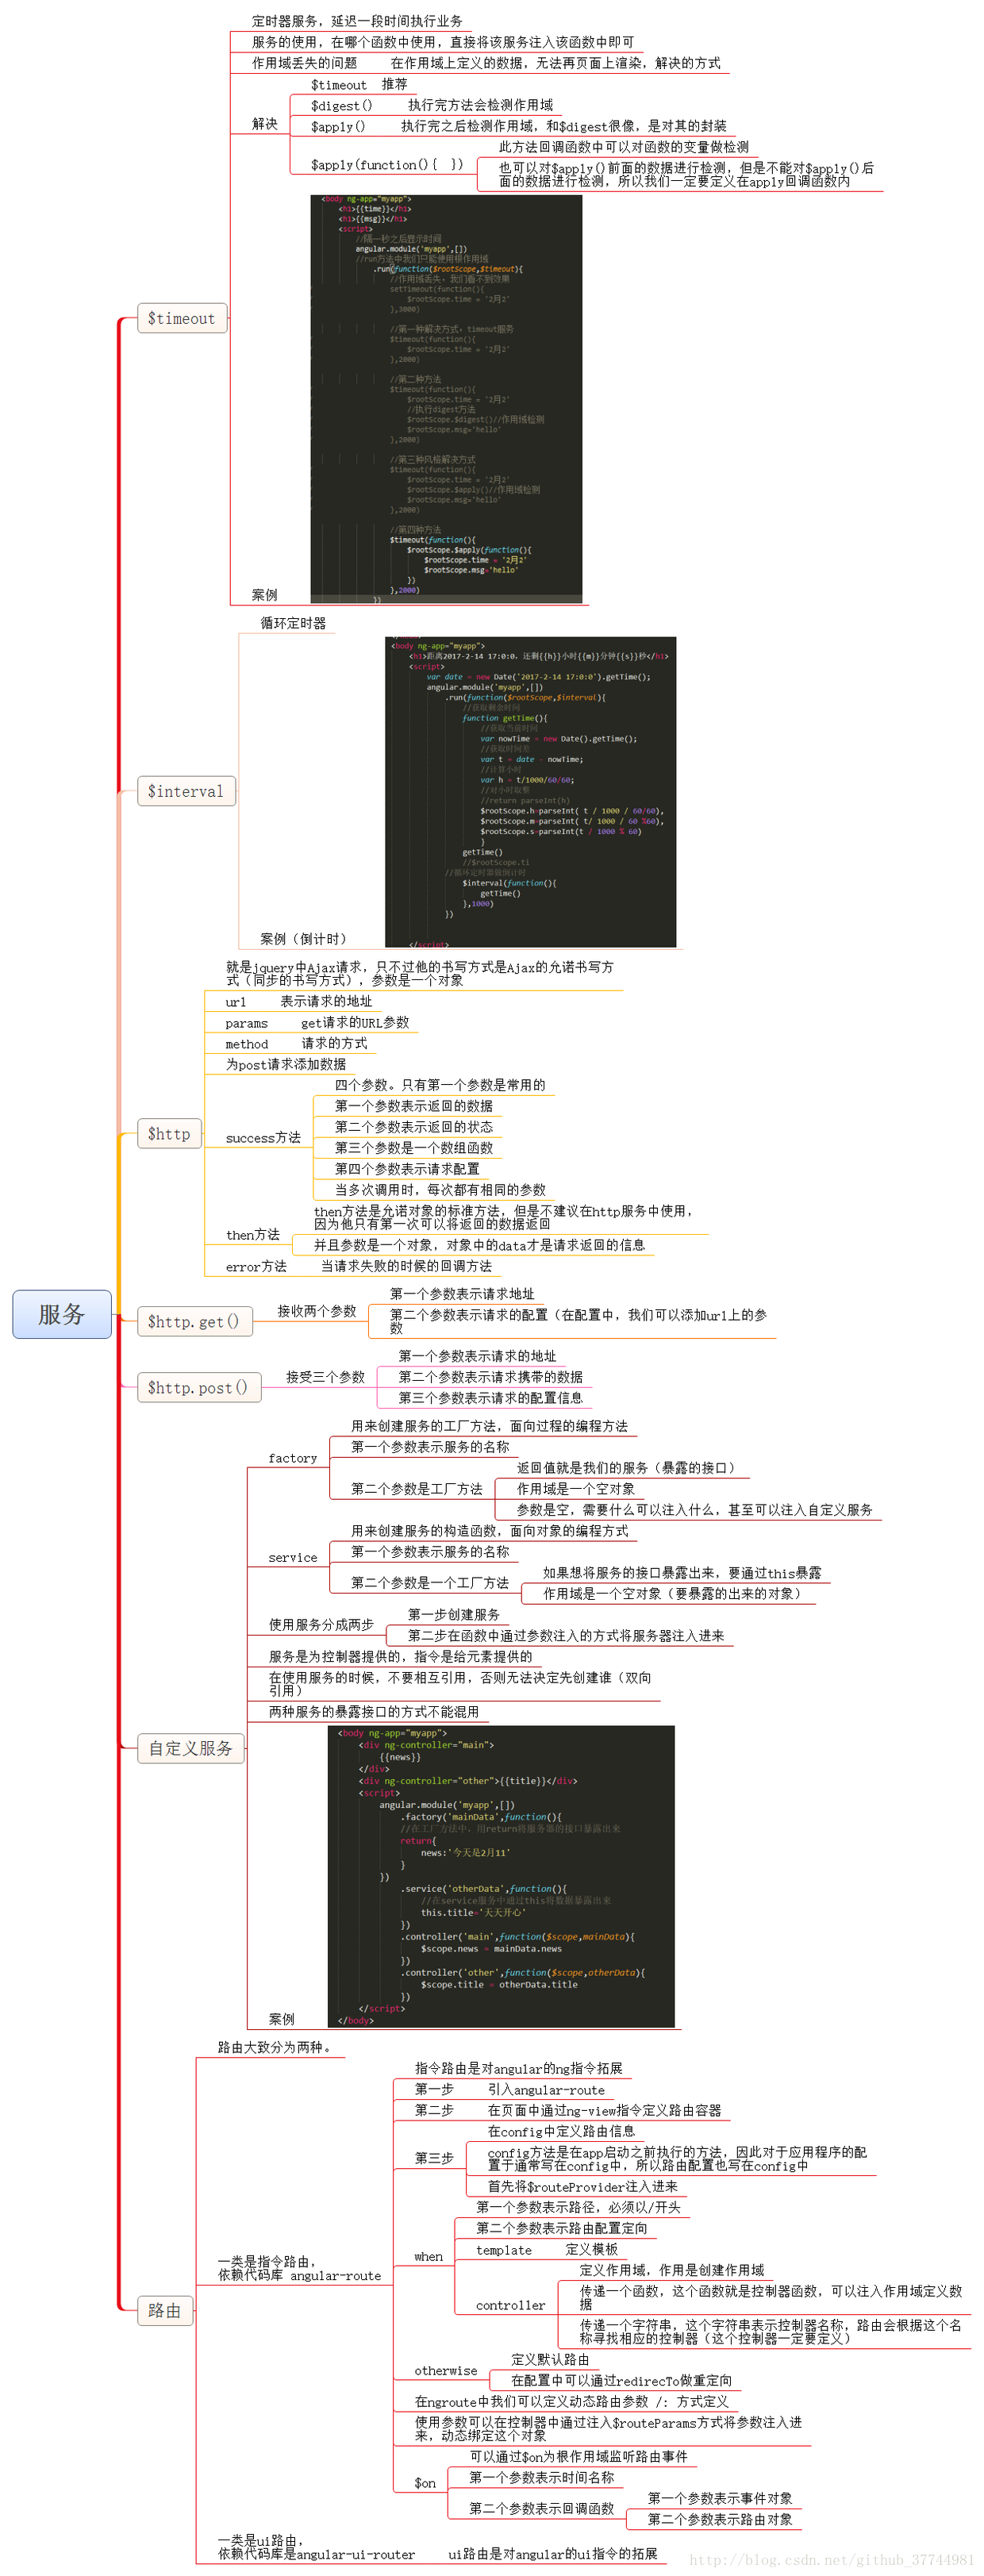
Task: Click 第二个参数表示回调函数 under $on
Action: 541,2508
